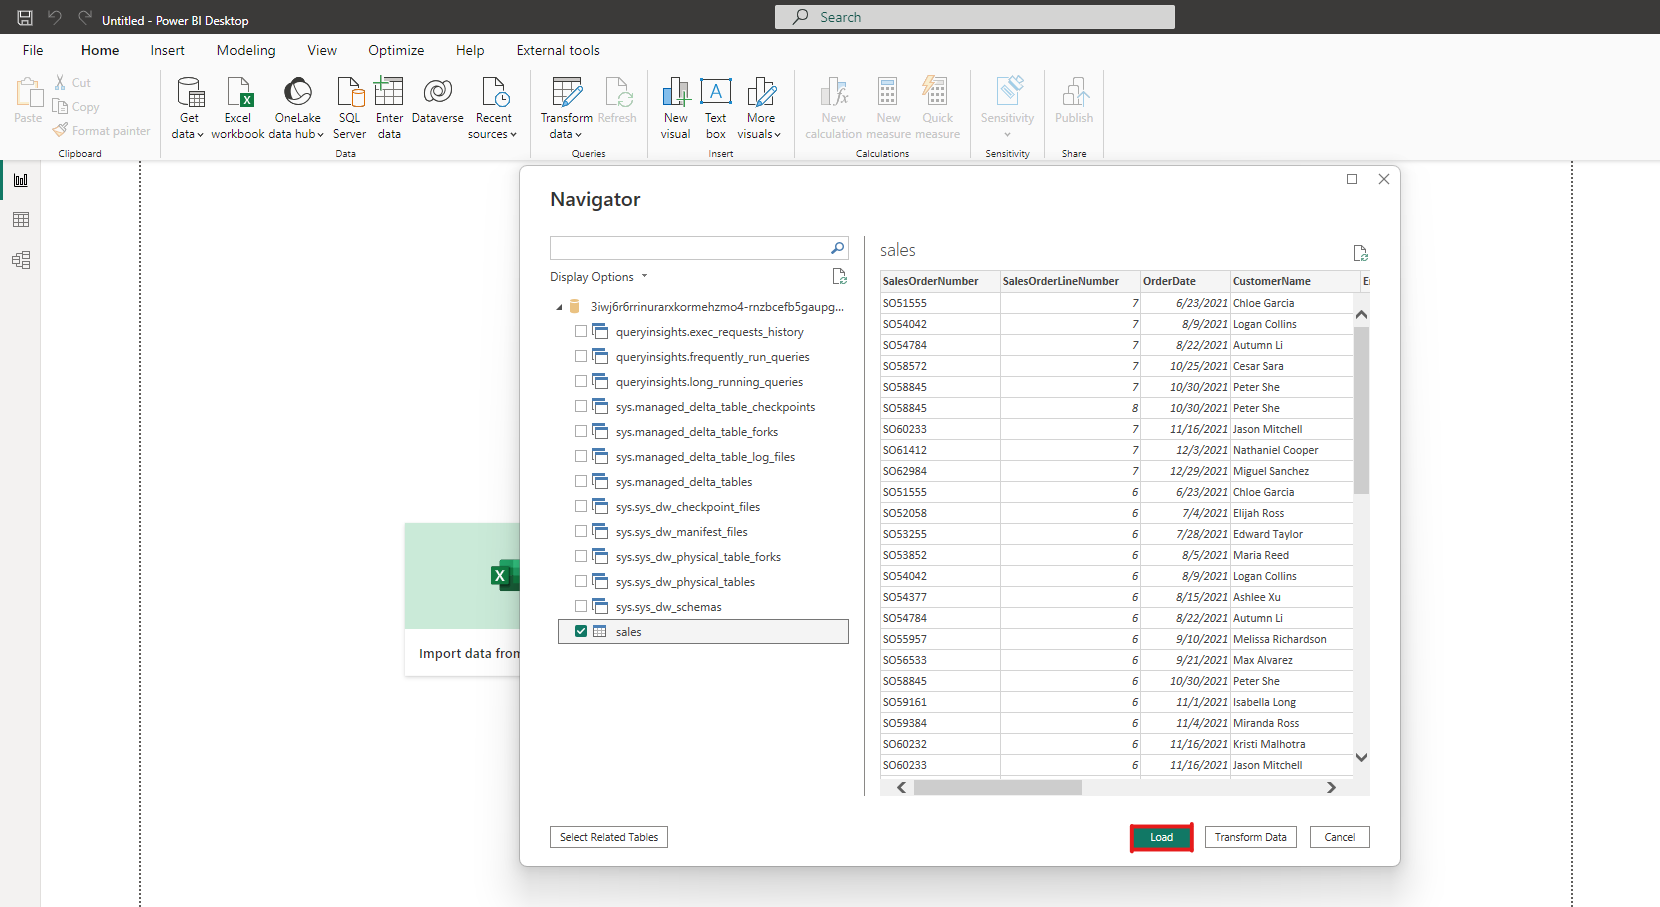This screenshot has height=907, width=1660.
Task: Collapse the 3iwj6r6rrinurarxkormehzmo4 database node
Action: click(560, 306)
